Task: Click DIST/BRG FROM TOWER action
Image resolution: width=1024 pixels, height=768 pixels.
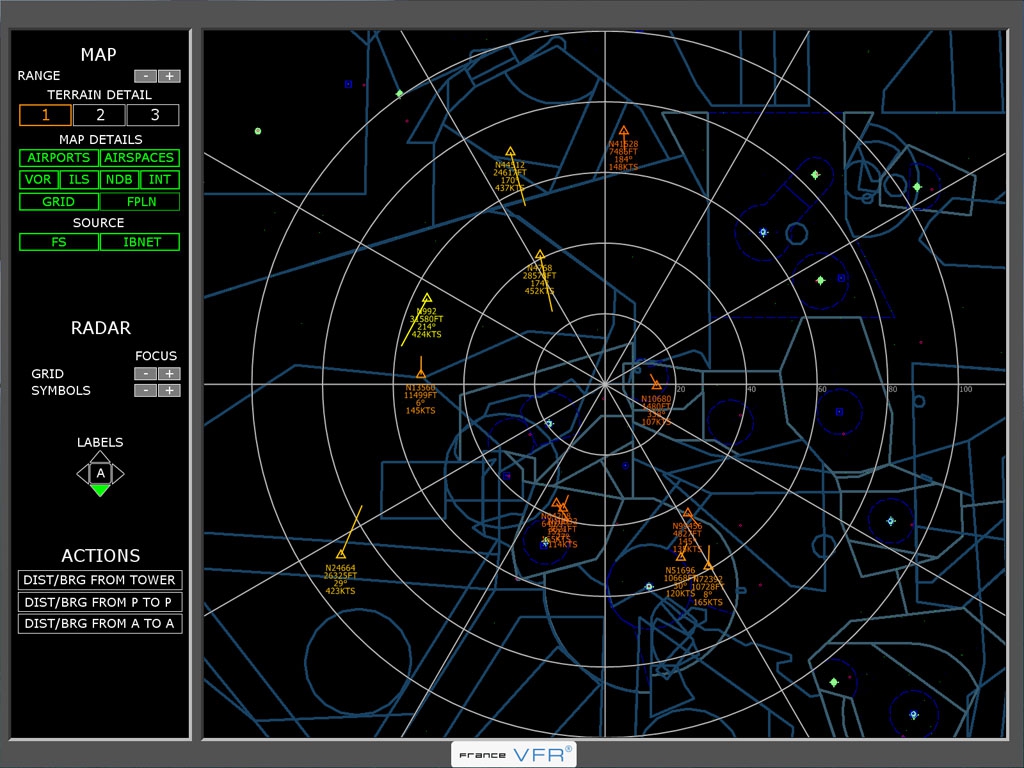Action: [100, 580]
